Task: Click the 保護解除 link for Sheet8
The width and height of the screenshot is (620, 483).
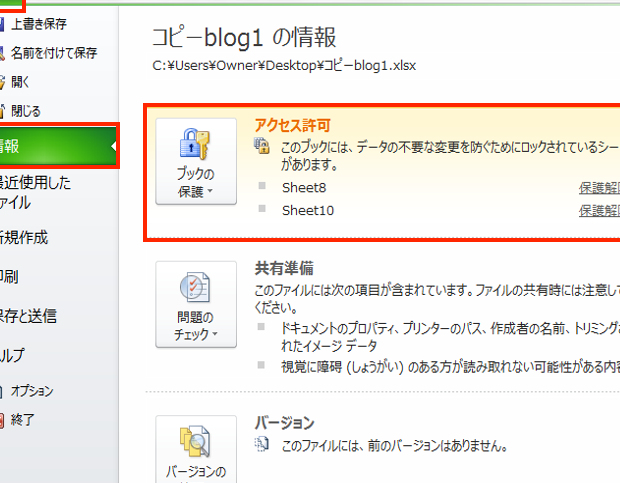Action: [x=598, y=188]
